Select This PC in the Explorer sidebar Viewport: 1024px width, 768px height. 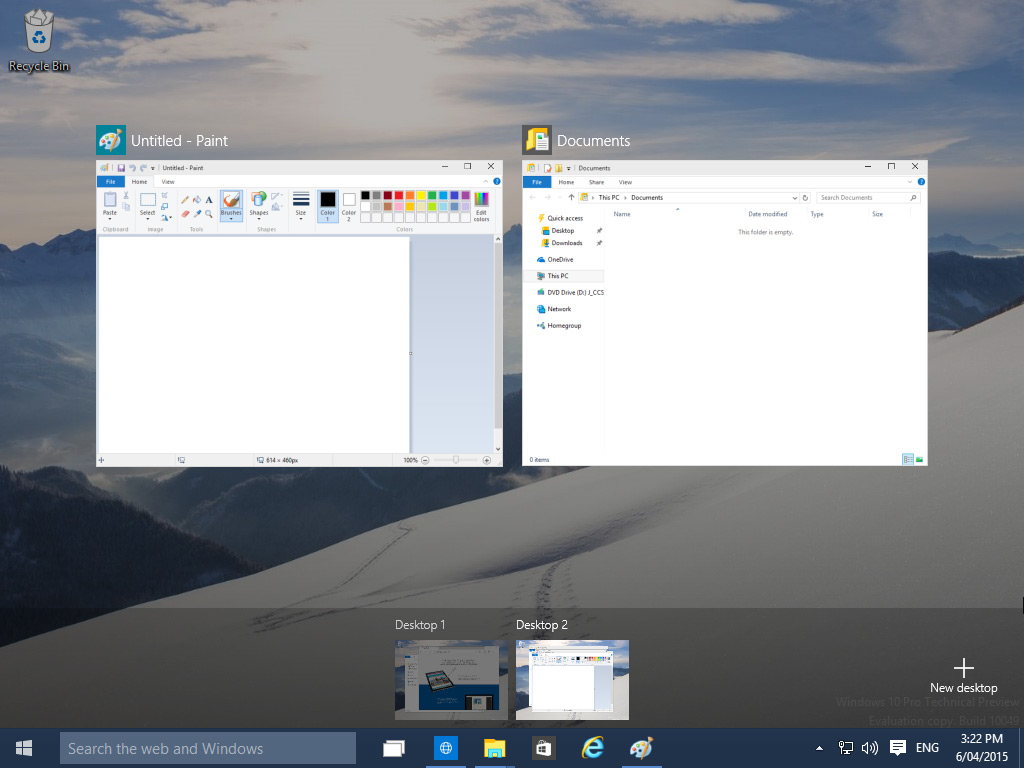click(558, 276)
